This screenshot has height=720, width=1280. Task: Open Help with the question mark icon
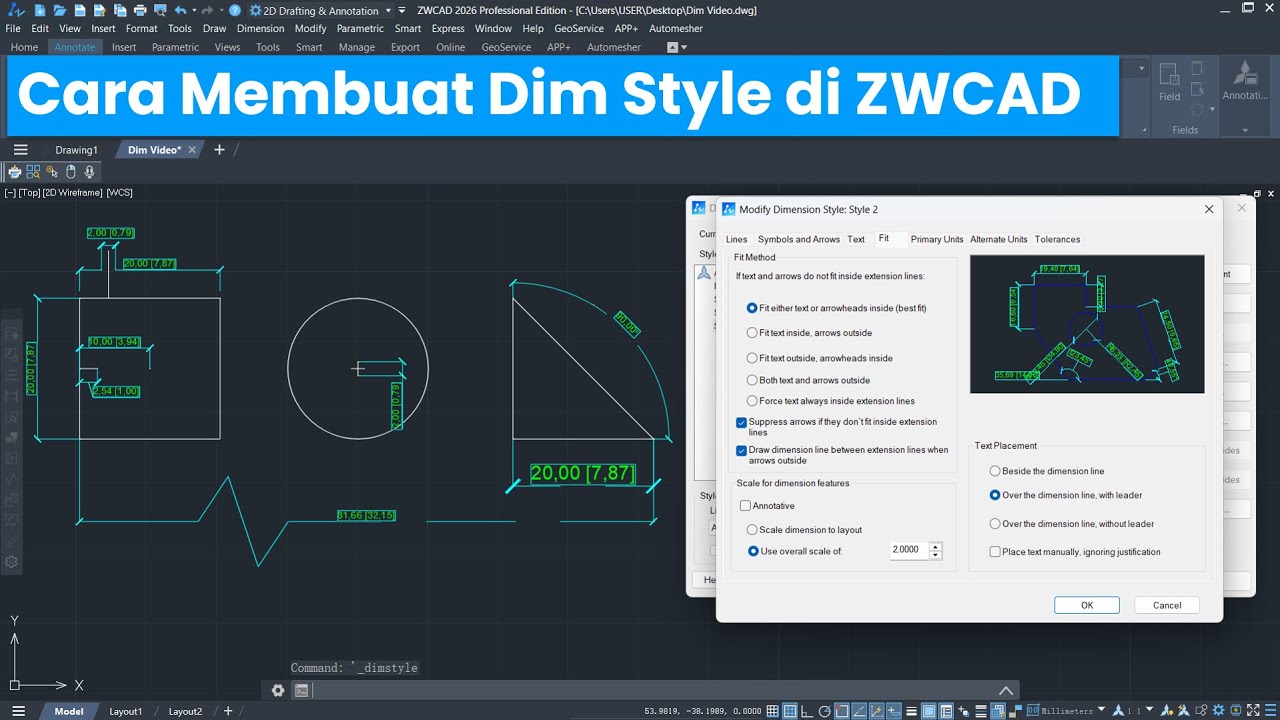[235, 10]
